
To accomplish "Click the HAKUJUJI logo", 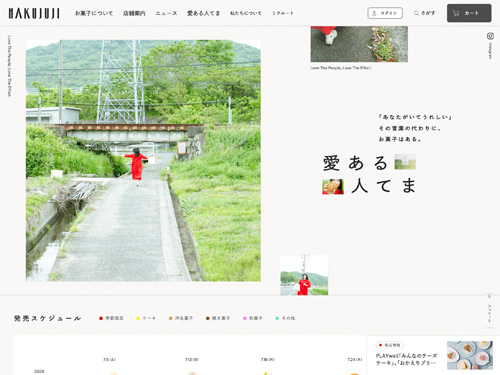I will click(34, 13).
